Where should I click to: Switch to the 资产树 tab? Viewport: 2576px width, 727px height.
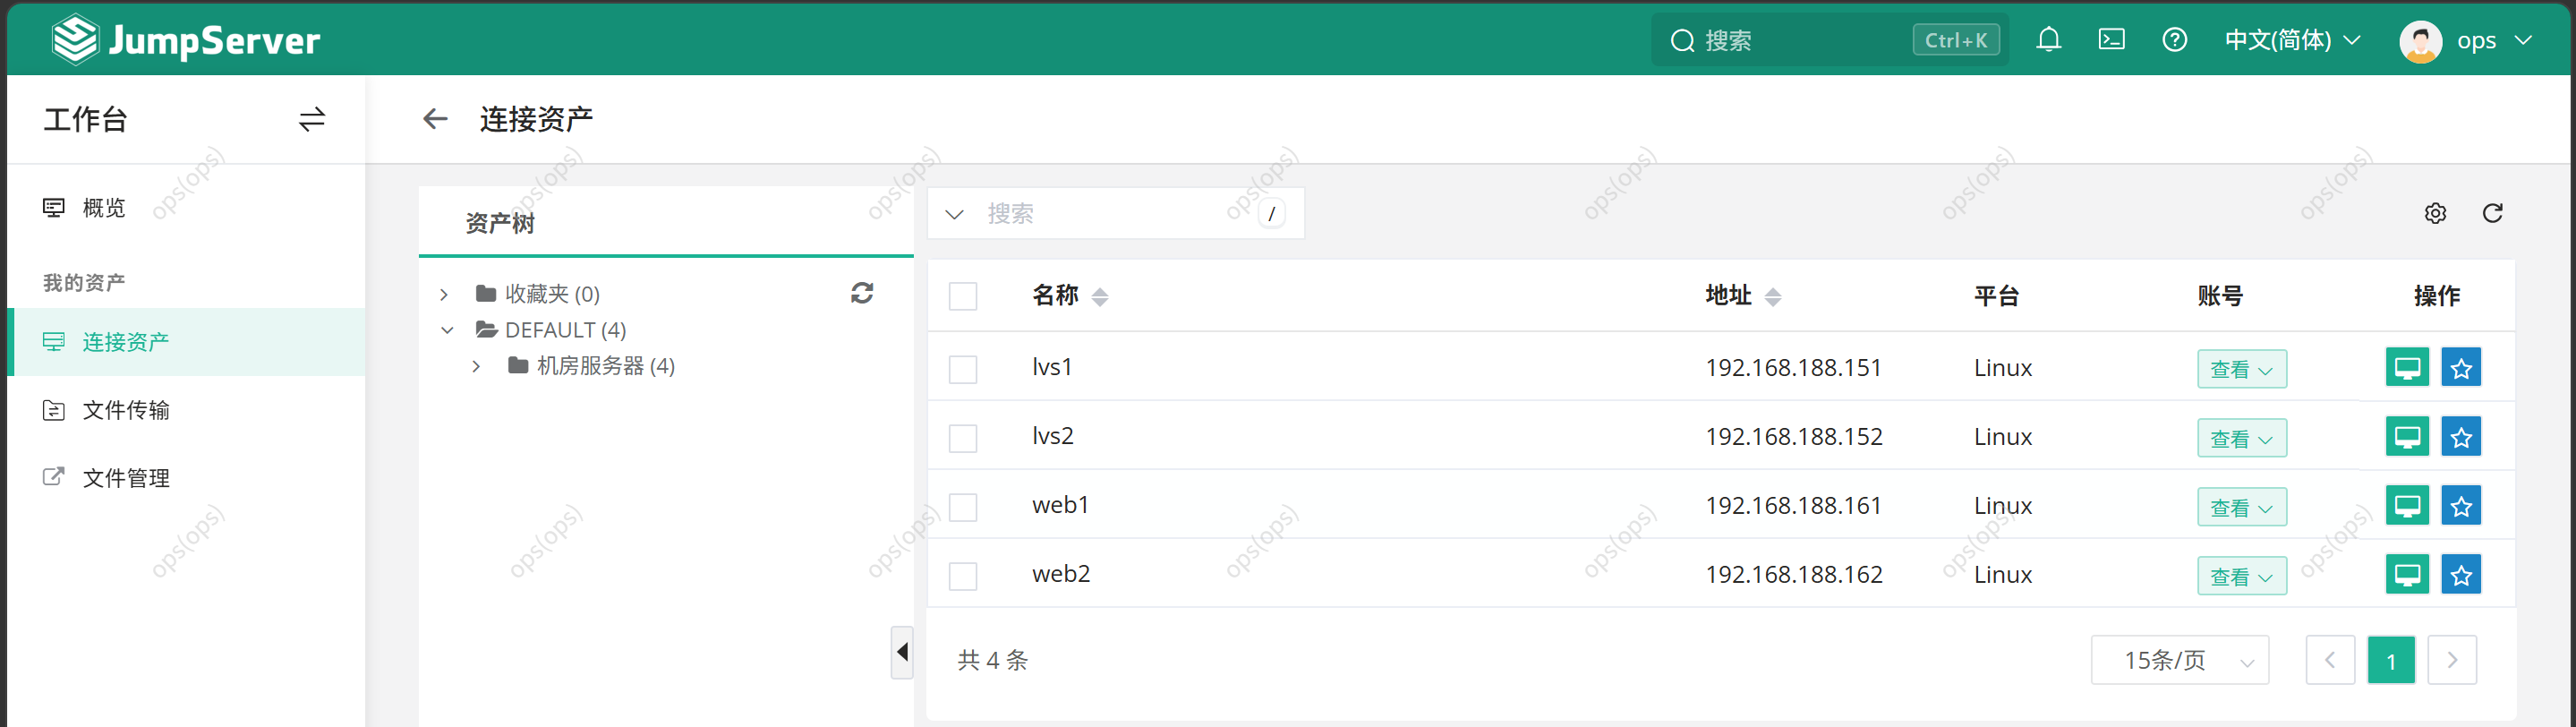pyautogui.click(x=500, y=223)
